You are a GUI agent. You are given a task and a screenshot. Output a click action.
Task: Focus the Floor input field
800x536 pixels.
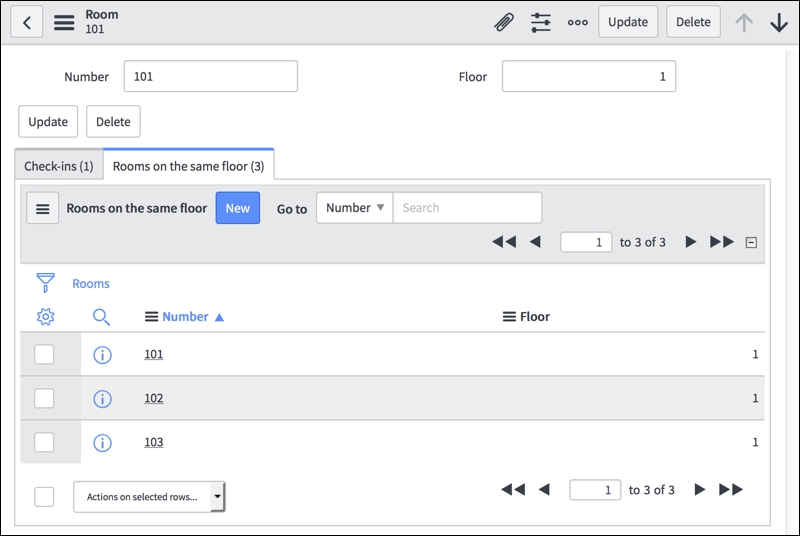coord(589,76)
